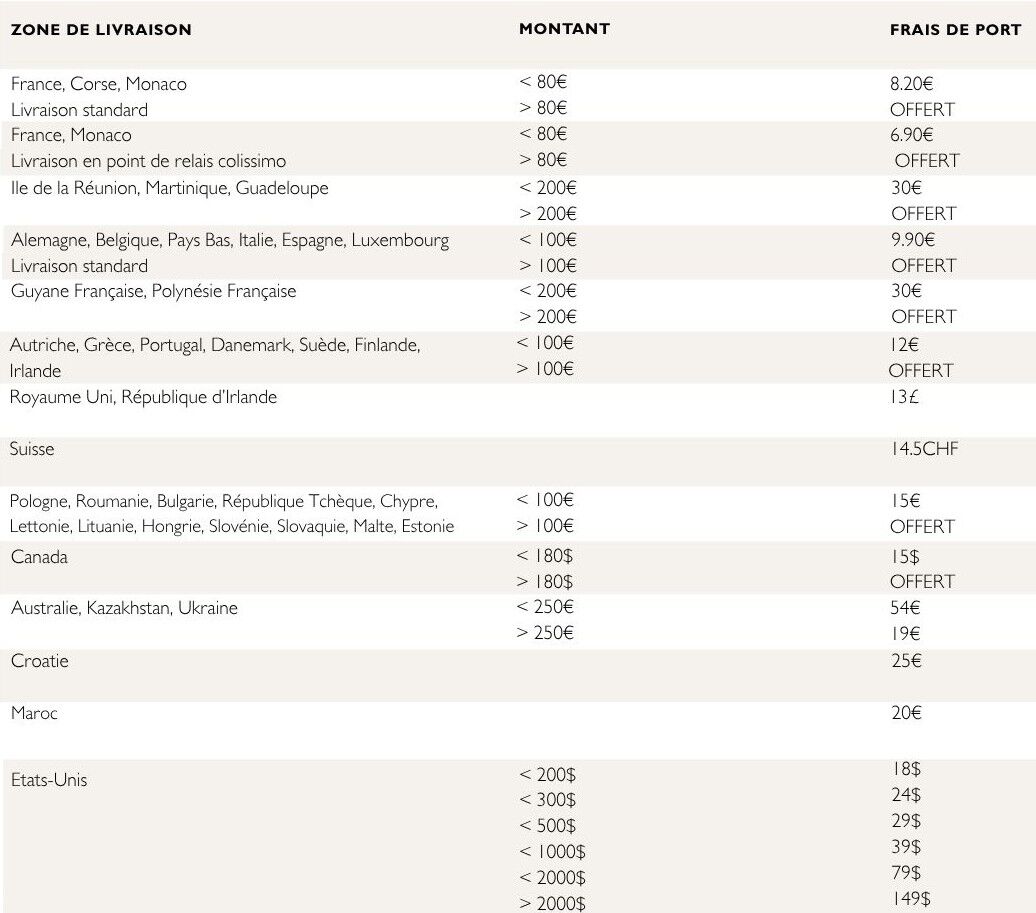Select Livraison en point de relais colissimo
Image resolution: width=1036 pixels, height=913 pixels.
[x=149, y=161]
